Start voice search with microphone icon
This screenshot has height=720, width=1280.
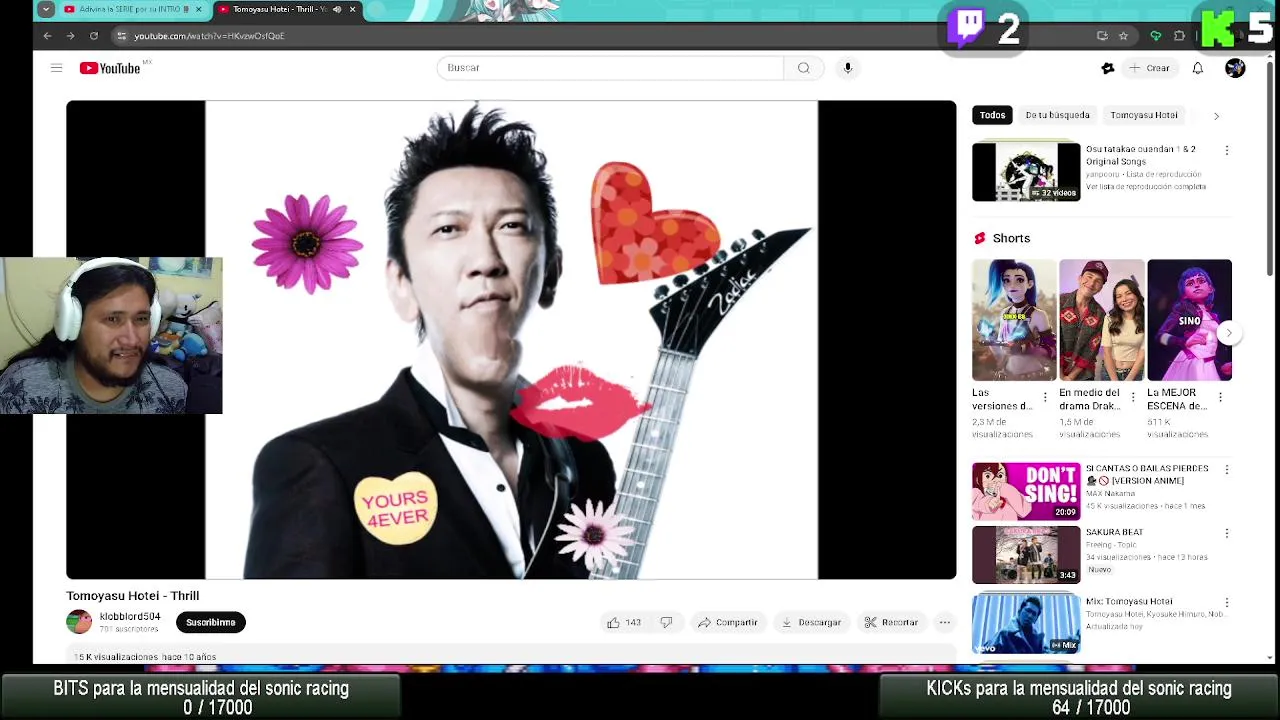pyautogui.click(x=848, y=68)
